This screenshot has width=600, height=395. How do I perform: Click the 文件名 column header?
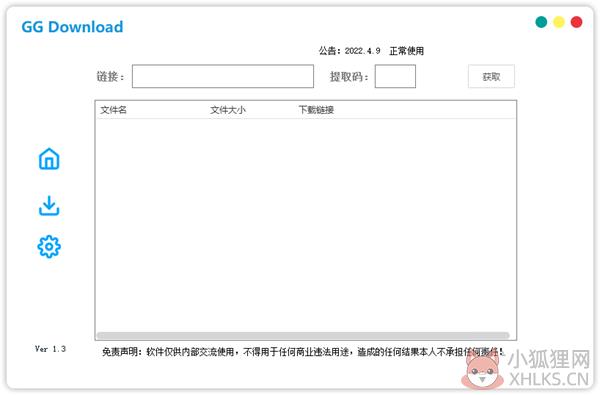tap(113, 110)
